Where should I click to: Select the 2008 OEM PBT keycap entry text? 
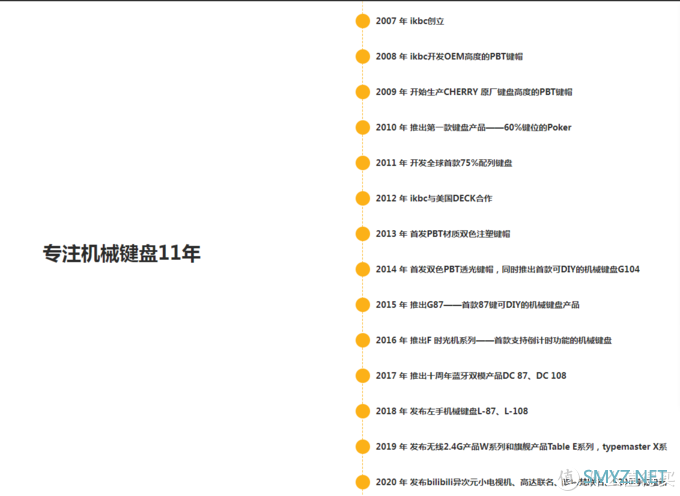tap(449, 56)
